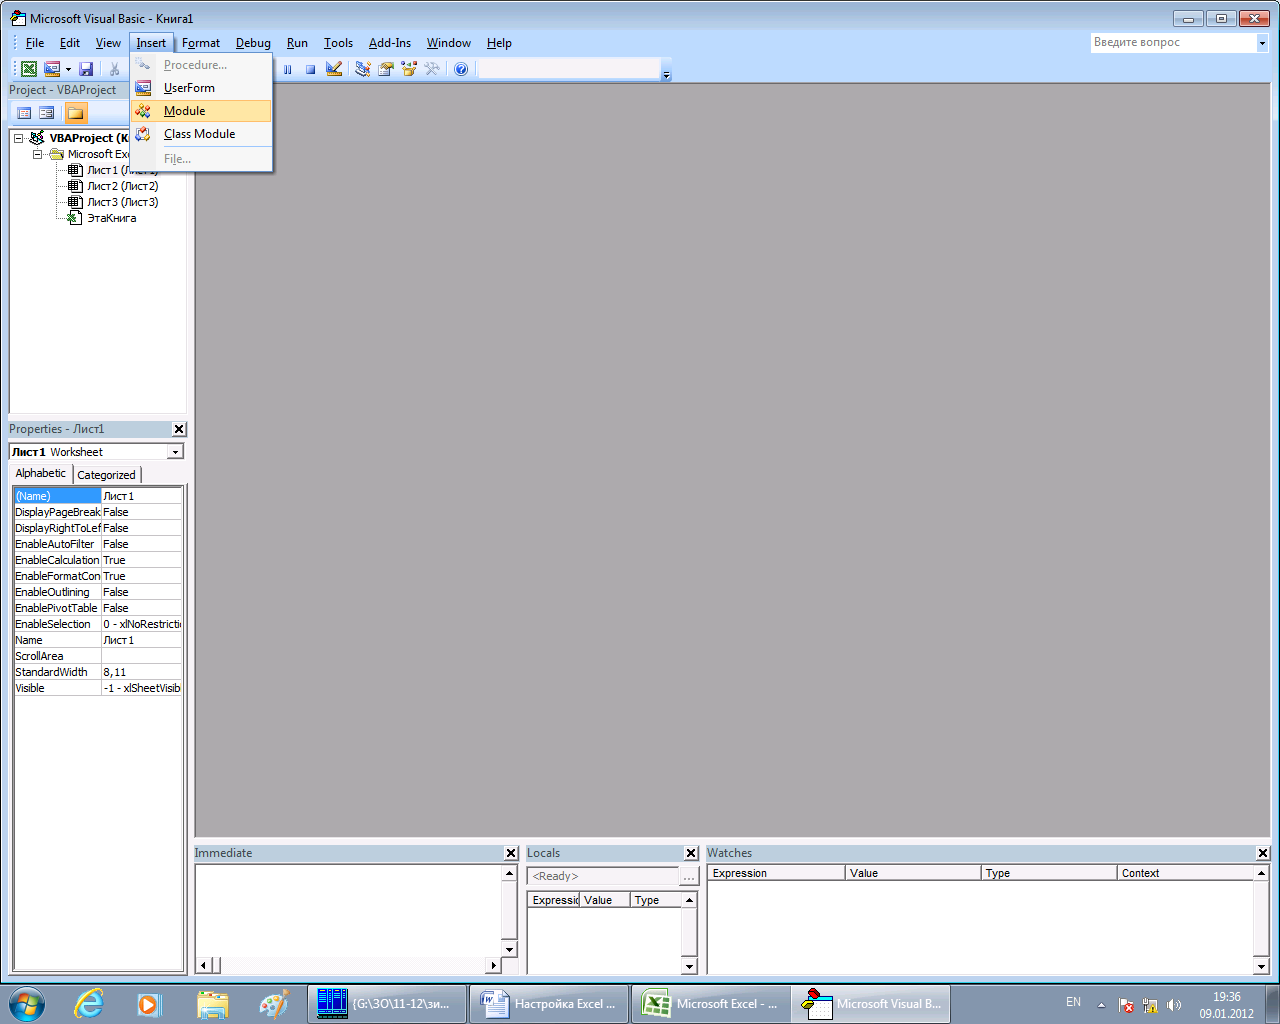Click the Locals call stack ellipsis button
This screenshot has width=1280, height=1024.
689,876
